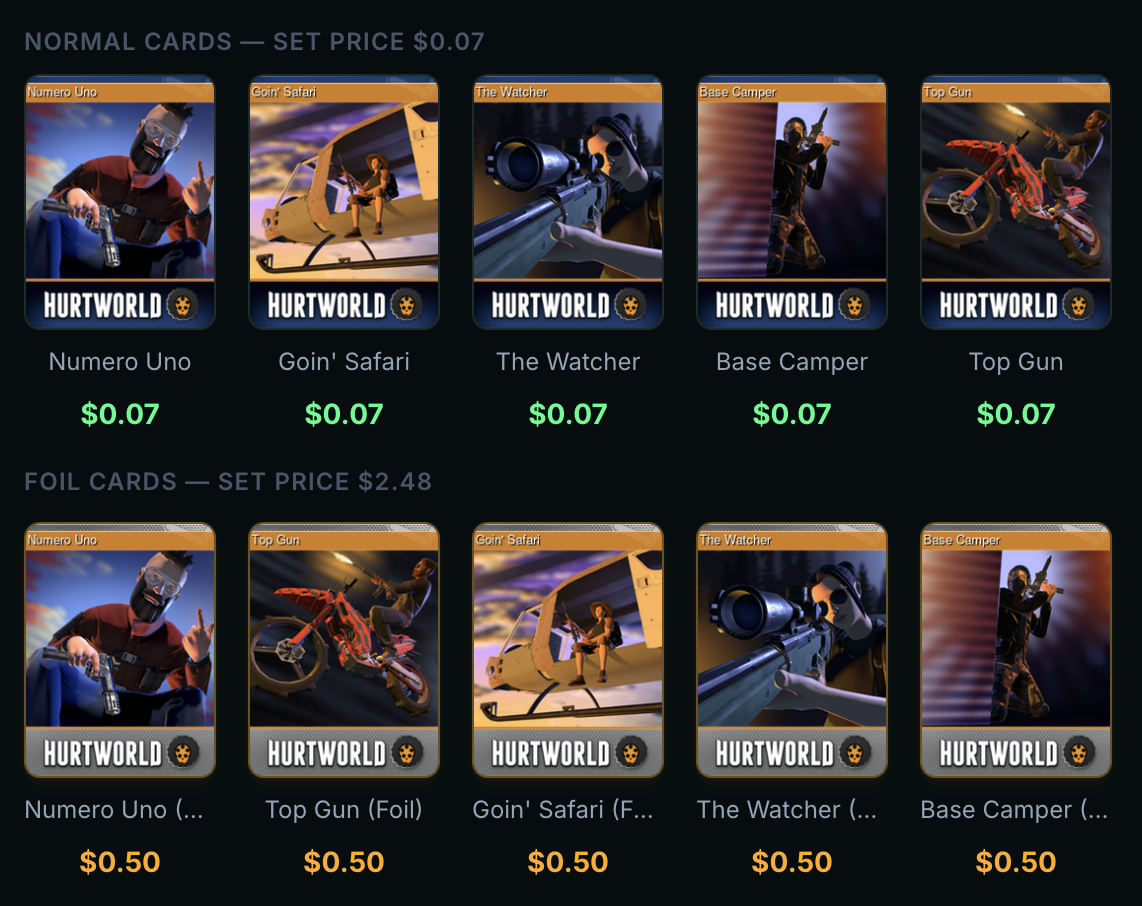Select The Watcher foil card thumbnail

click(x=792, y=650)
